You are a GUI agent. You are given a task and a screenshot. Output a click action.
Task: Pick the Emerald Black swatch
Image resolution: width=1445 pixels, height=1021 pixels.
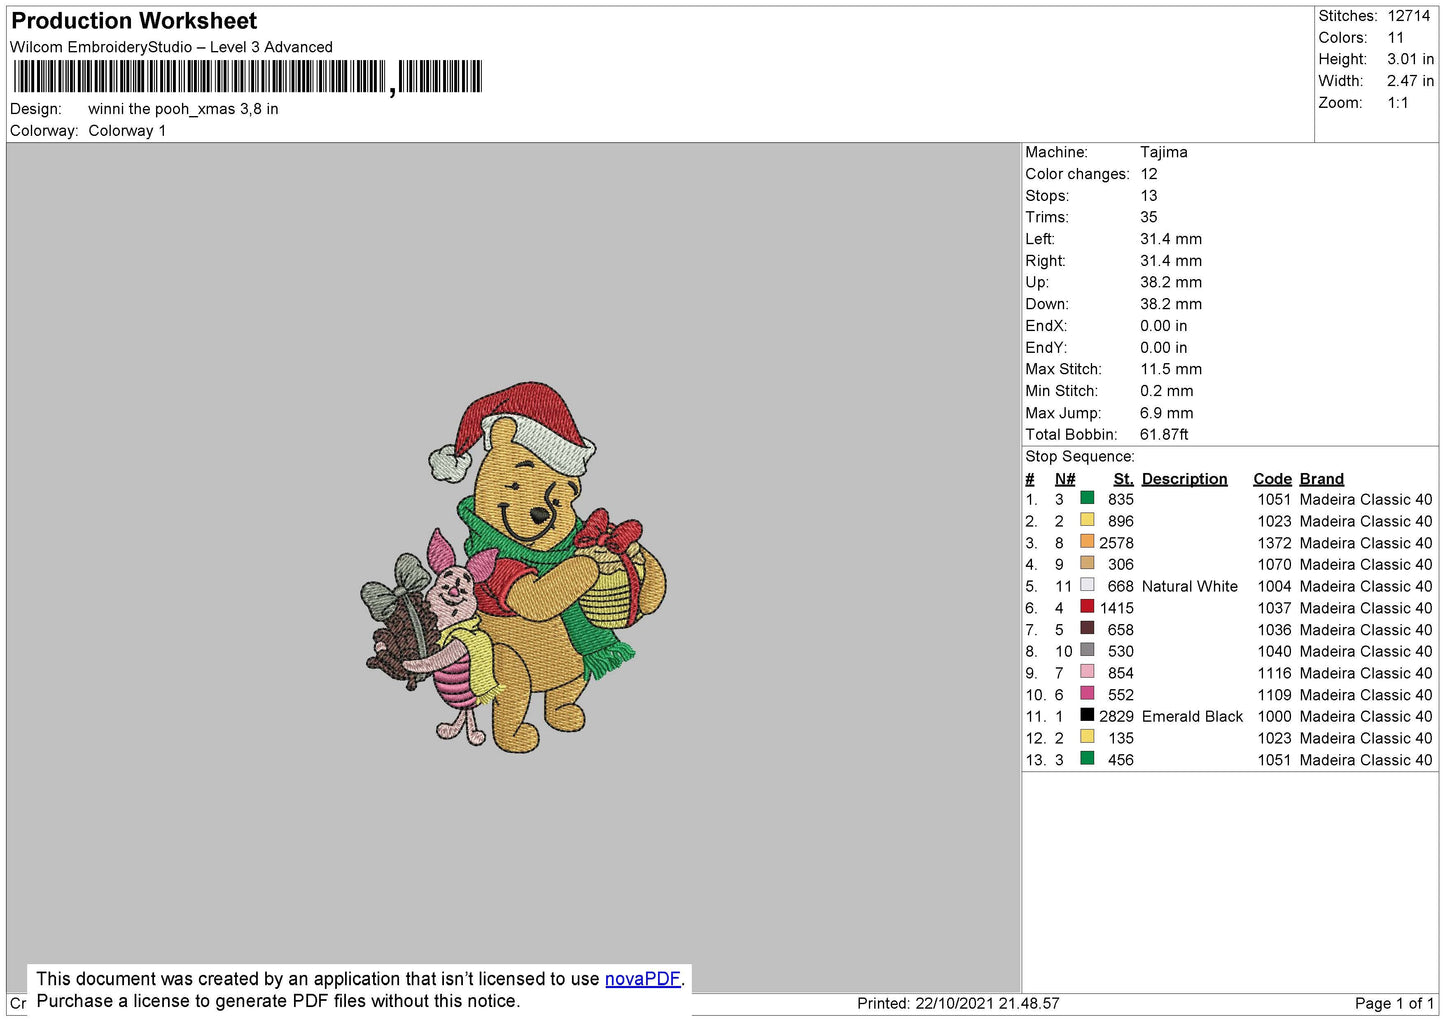click(x=1087, y=715)
